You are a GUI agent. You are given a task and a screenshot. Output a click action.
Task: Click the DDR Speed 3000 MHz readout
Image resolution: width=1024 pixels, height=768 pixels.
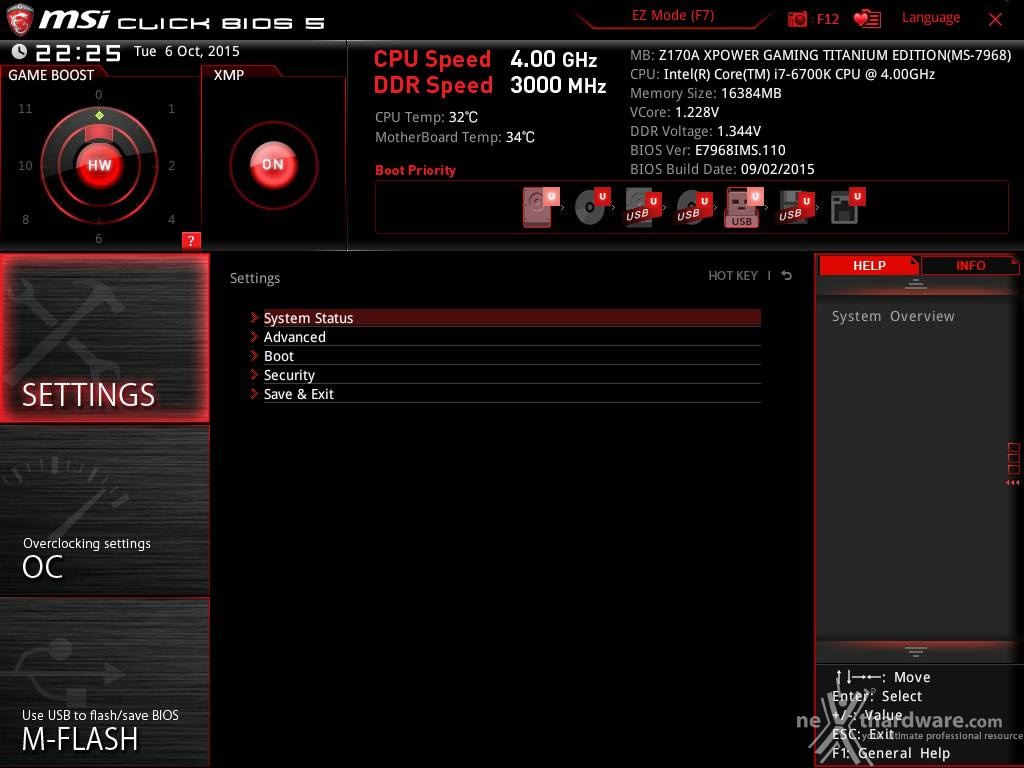(x=490, y=85)
